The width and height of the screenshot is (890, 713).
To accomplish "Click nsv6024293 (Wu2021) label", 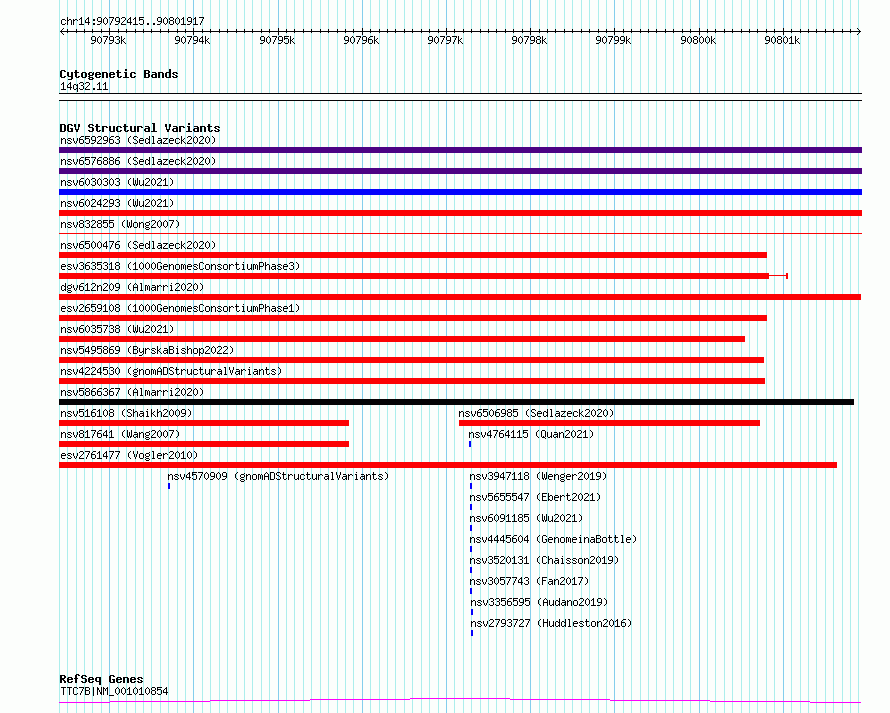I will click(117, 203).
